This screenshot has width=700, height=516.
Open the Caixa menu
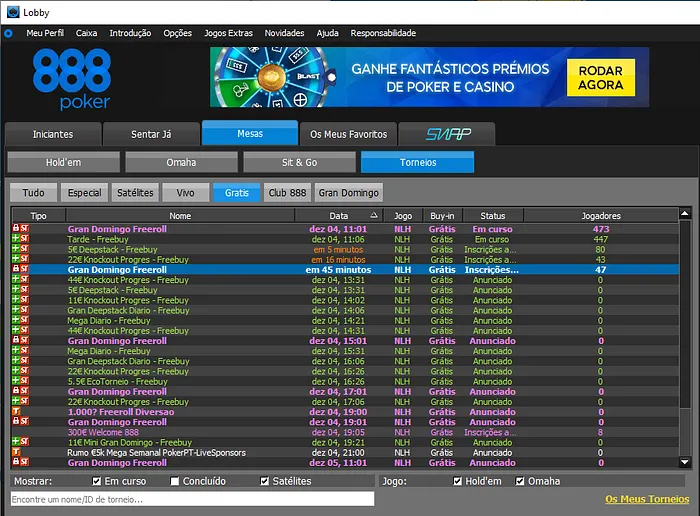pos(86,33)
